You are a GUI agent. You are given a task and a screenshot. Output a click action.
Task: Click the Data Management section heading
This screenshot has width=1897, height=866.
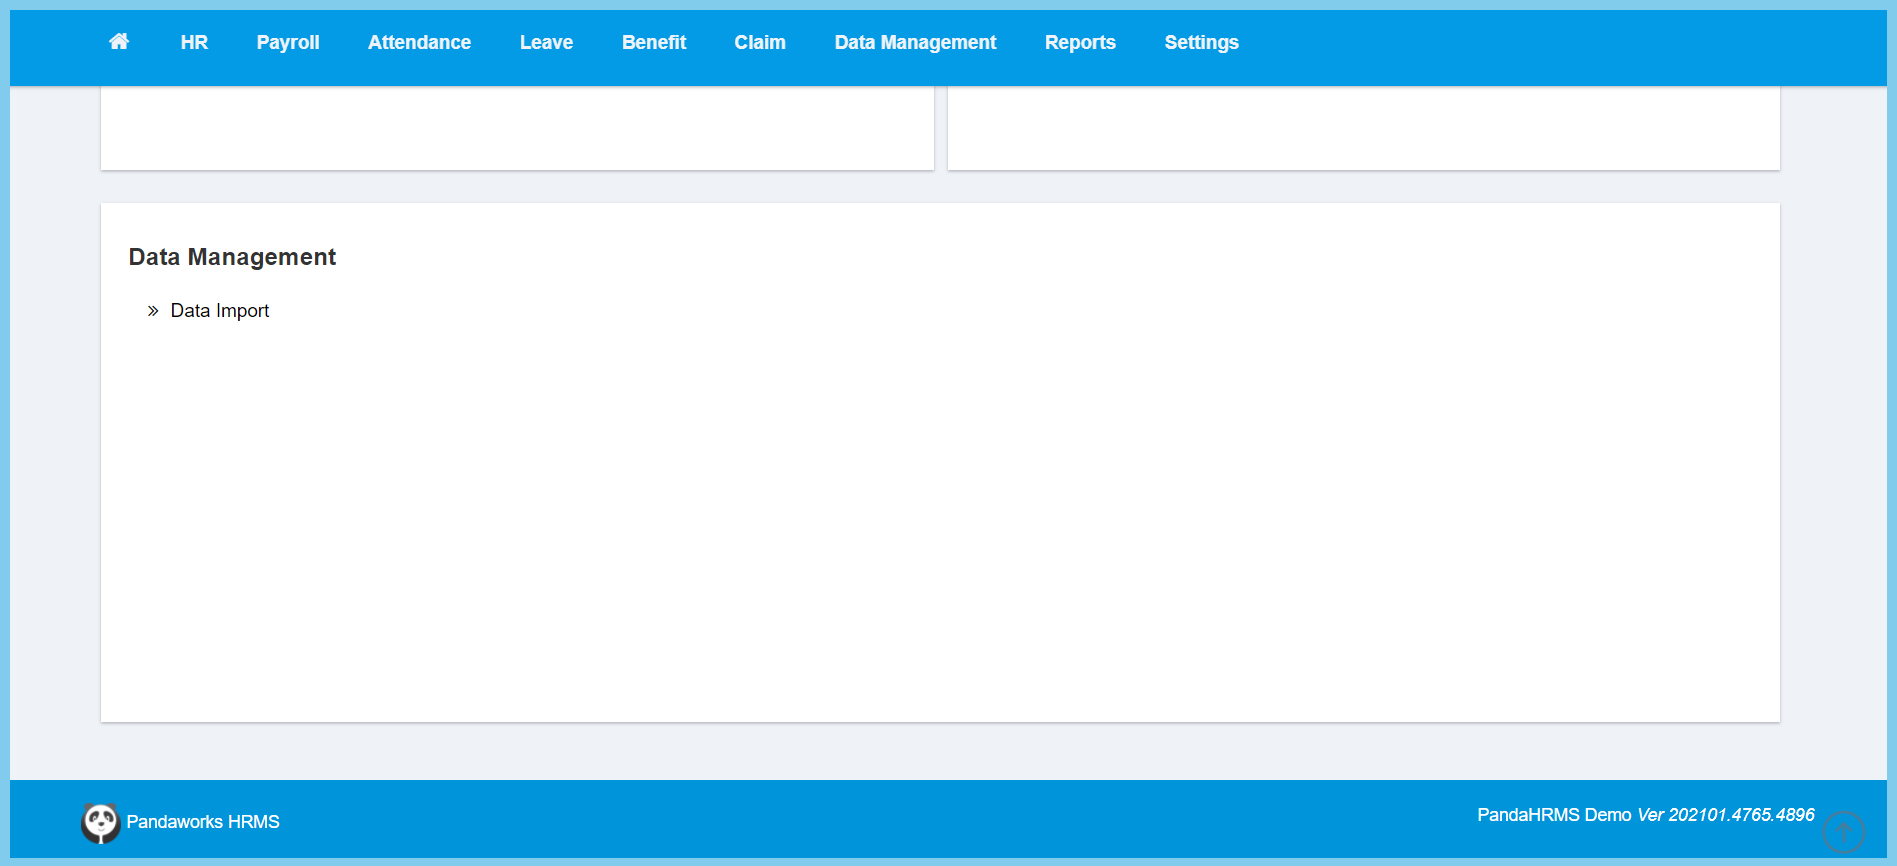[x=232, y=257]
